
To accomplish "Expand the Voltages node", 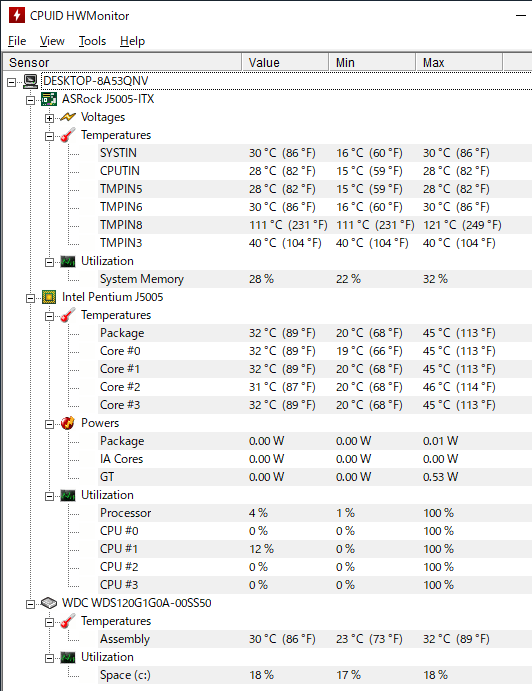I will (49, 118).
